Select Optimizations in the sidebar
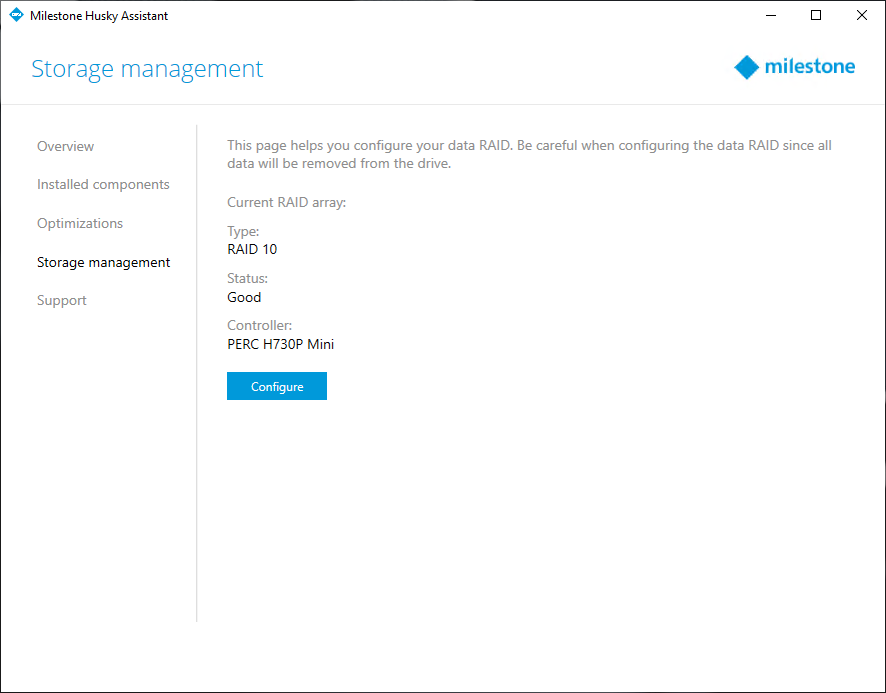Image resolution: width=886 pixels, height=693 pixels. pyautogui.click(x=80, y=223)
